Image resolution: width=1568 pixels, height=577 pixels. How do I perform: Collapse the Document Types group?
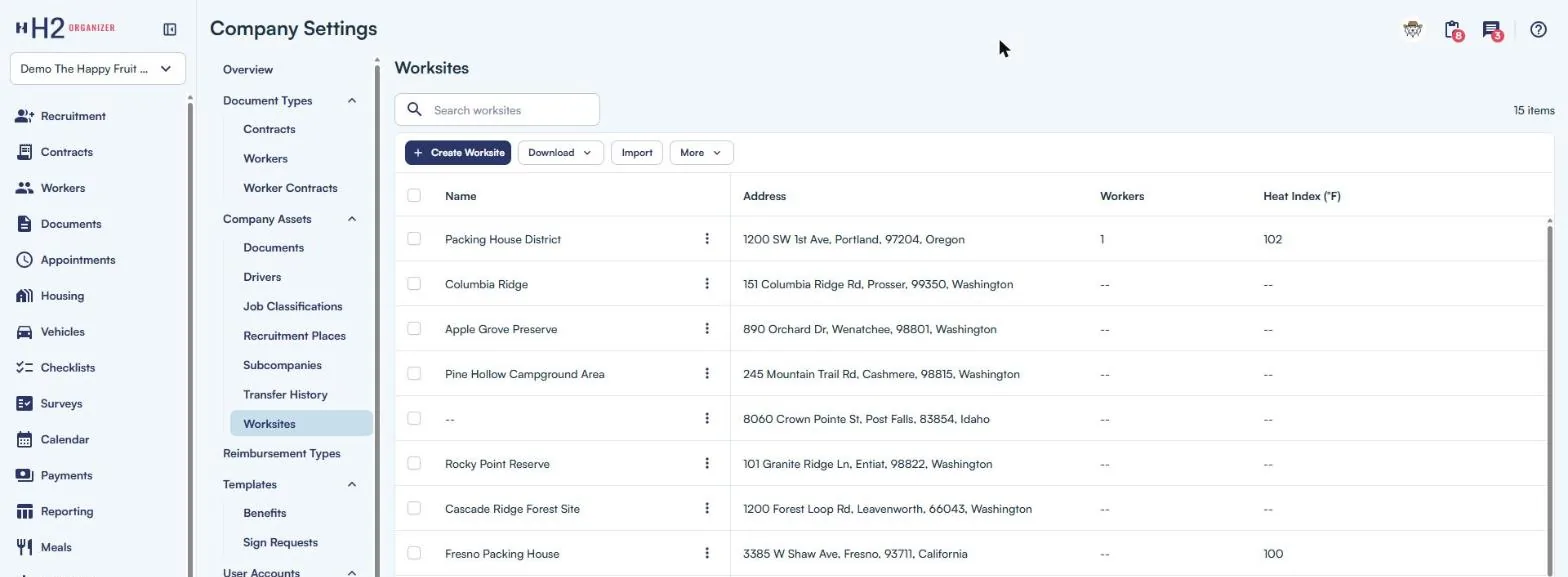(x=351, y=101)
